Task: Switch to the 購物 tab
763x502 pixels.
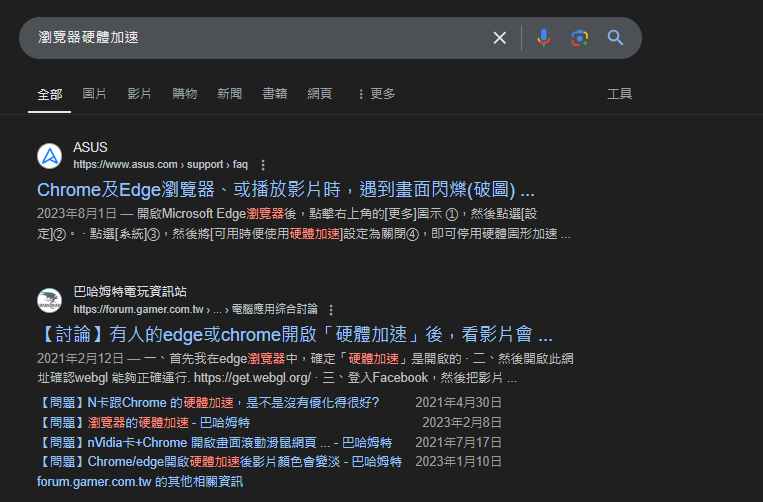Action: (184, 93)
